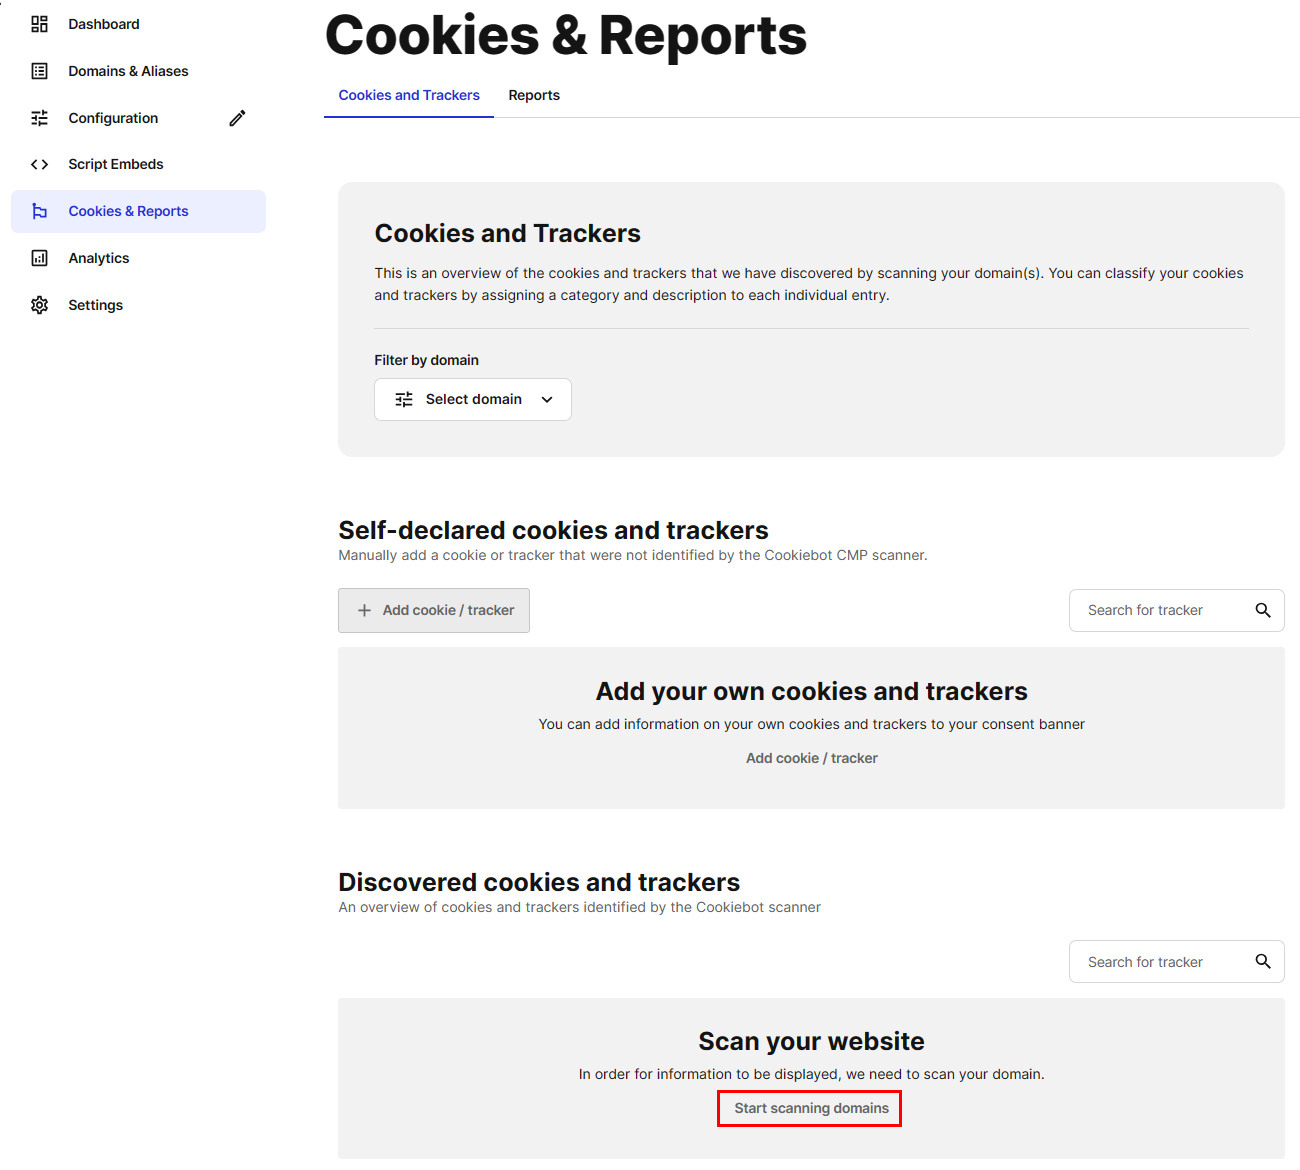
Task: Click the pencil edit icon beside Configuration
Action: pyautogui.click(x=237, y=117)
